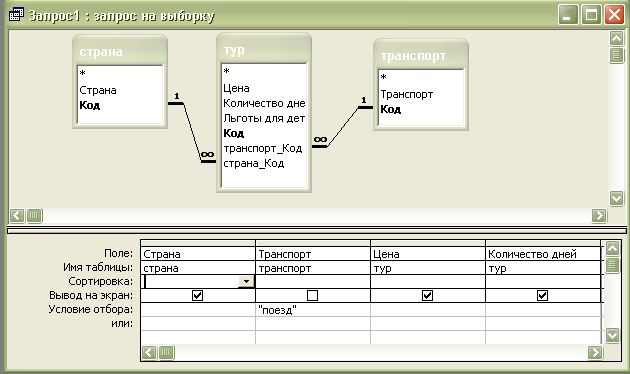Image resolution: width=630 pixels, height=374 pixels.
Task: Click the criteria cell containing "поезд"
Action: 313,310
